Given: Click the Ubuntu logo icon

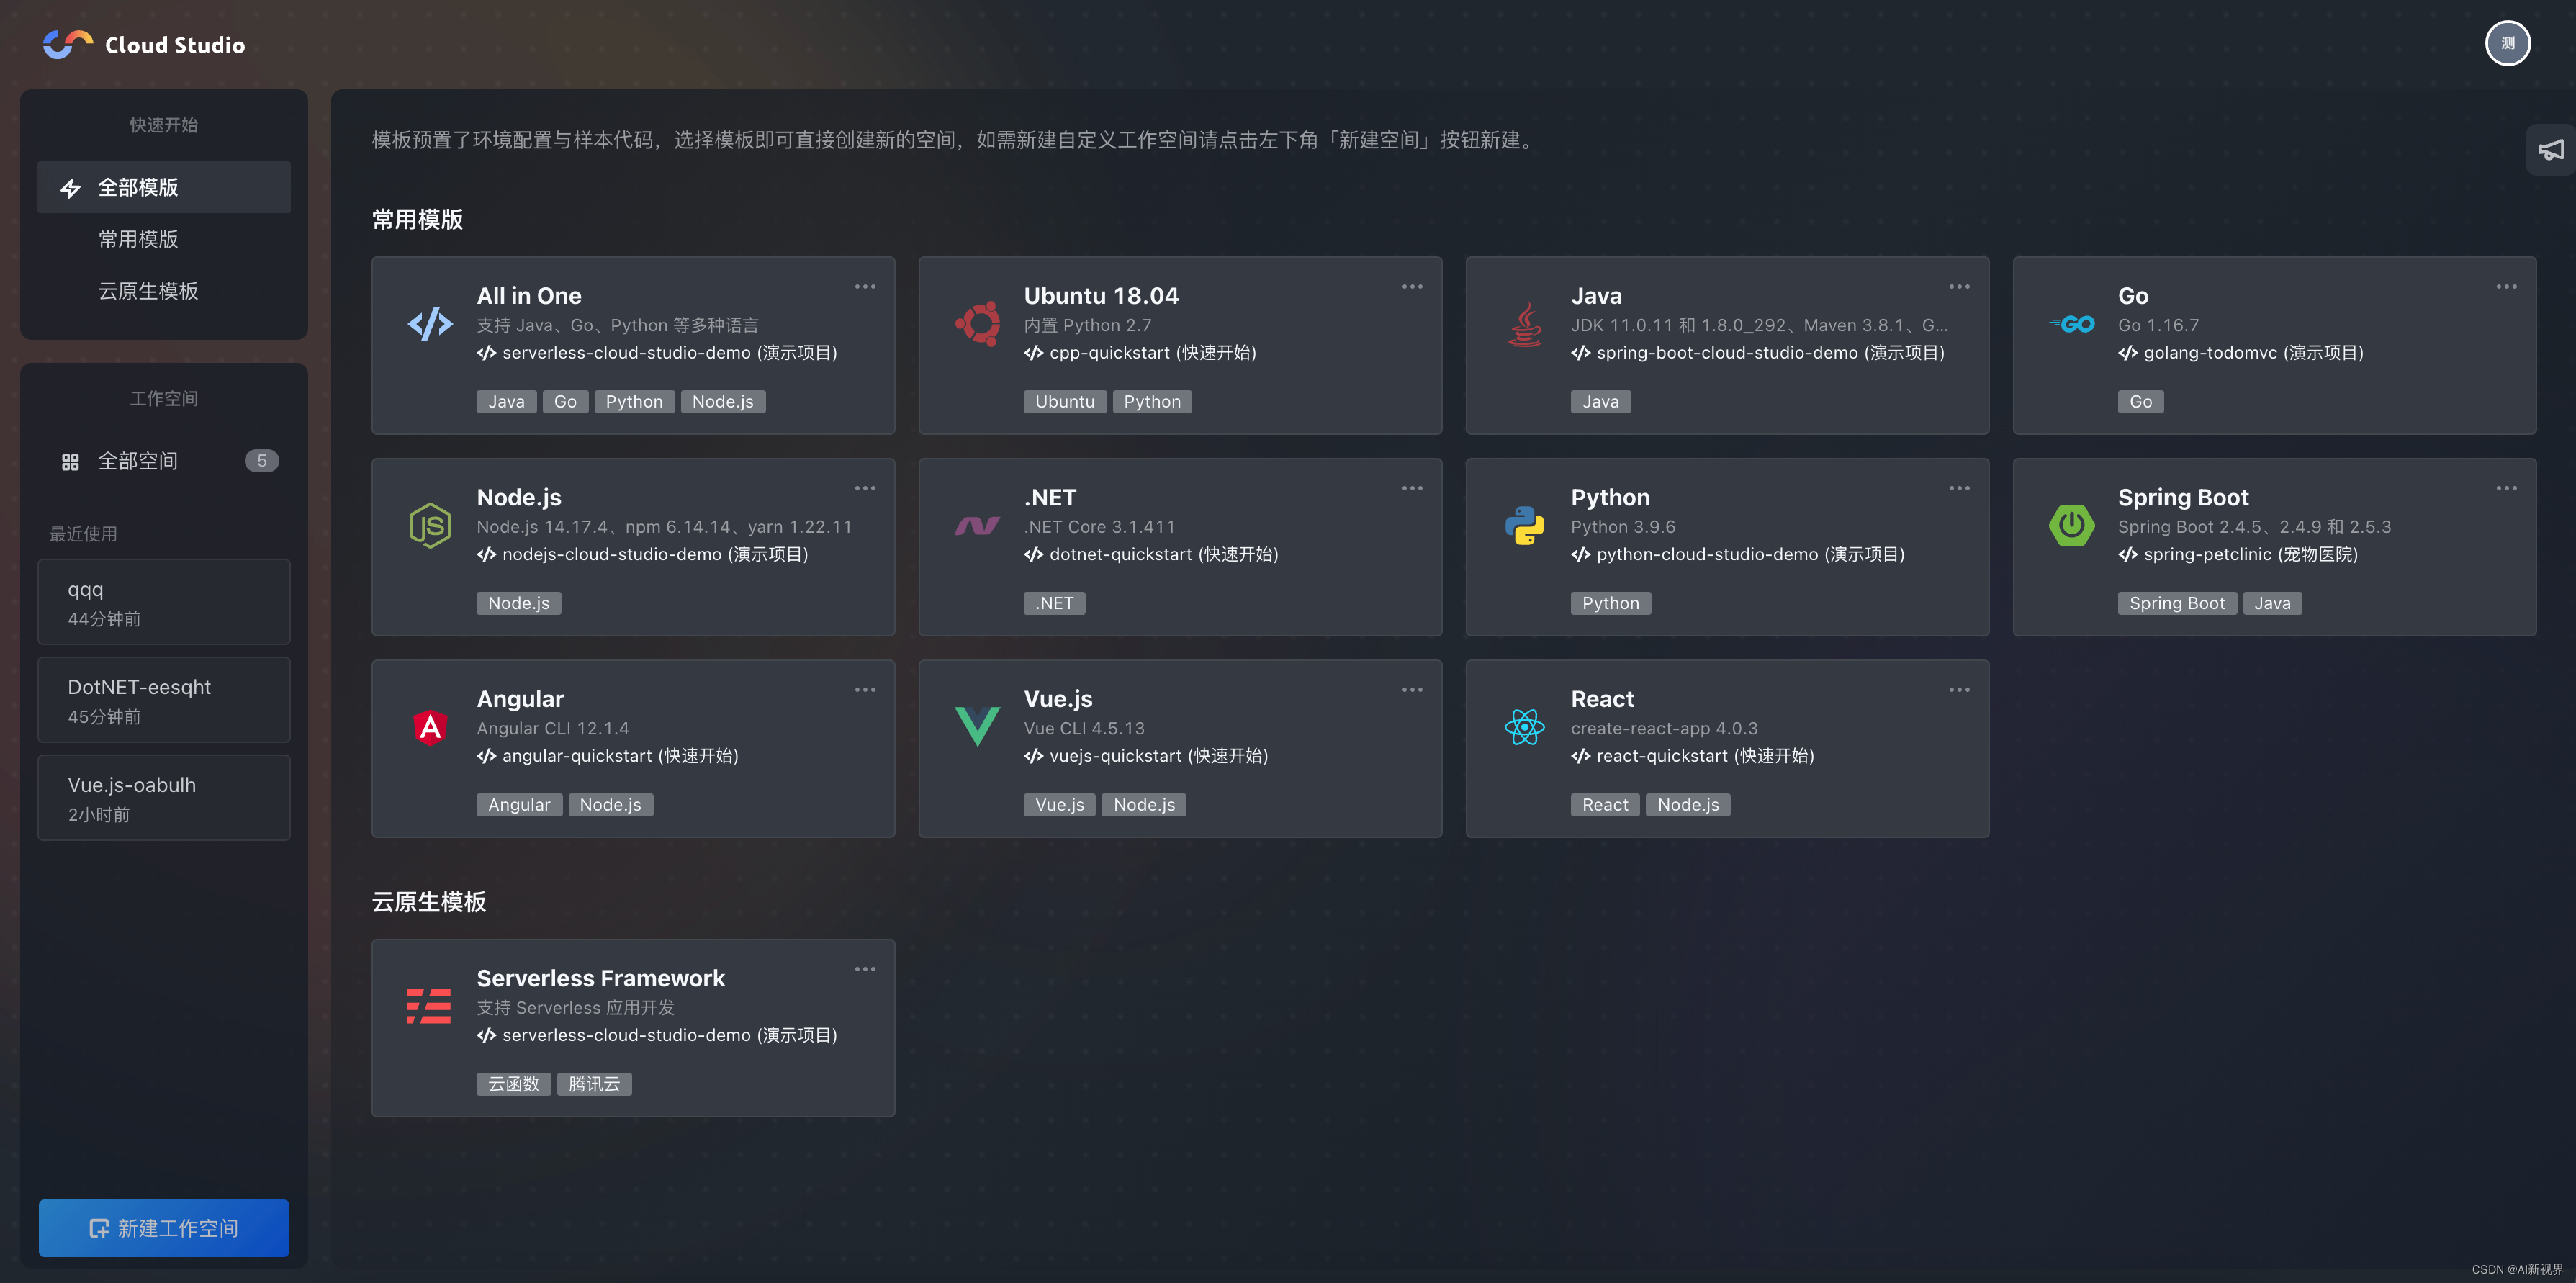Looking at the screenshot, I should click(x=977, y=324).
